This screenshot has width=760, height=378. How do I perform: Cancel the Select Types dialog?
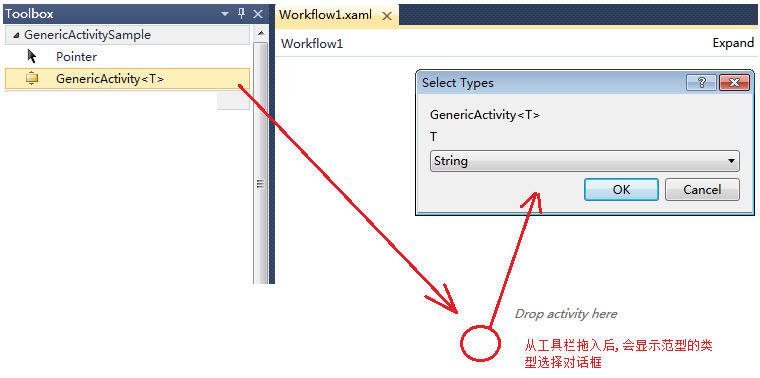pyautogui.click(x=702, y=189)
